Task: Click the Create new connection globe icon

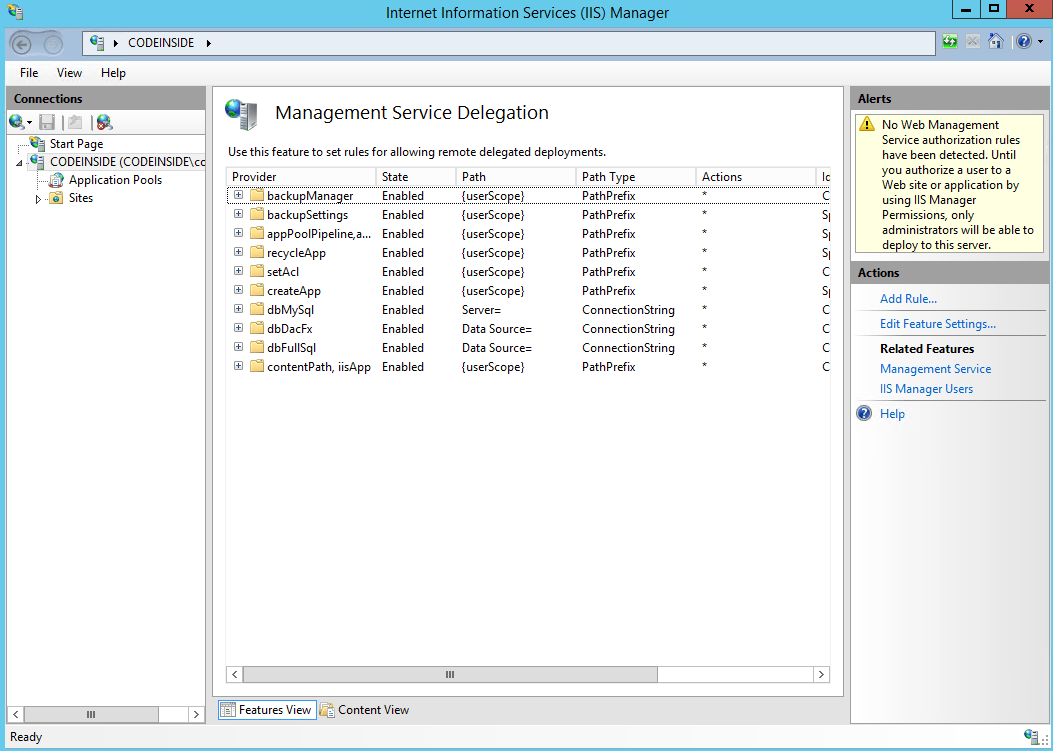Action: click(17, 122)
